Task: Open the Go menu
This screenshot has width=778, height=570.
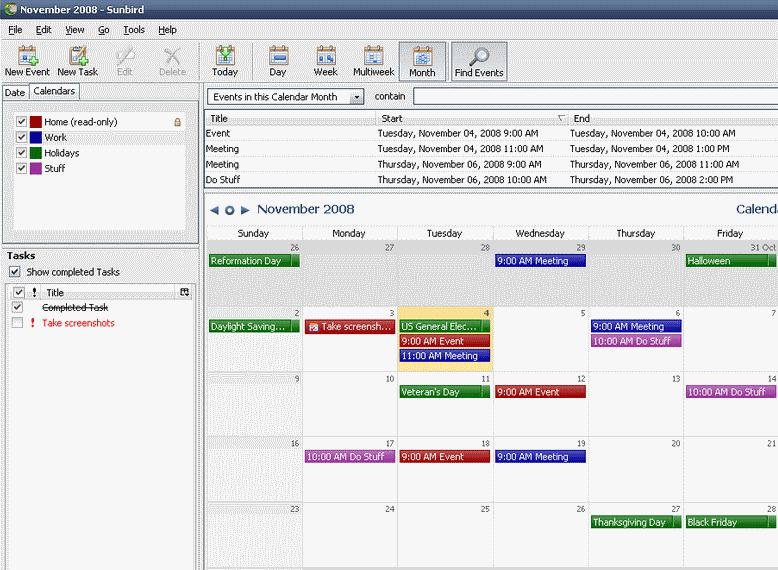Action: [104, 30]
